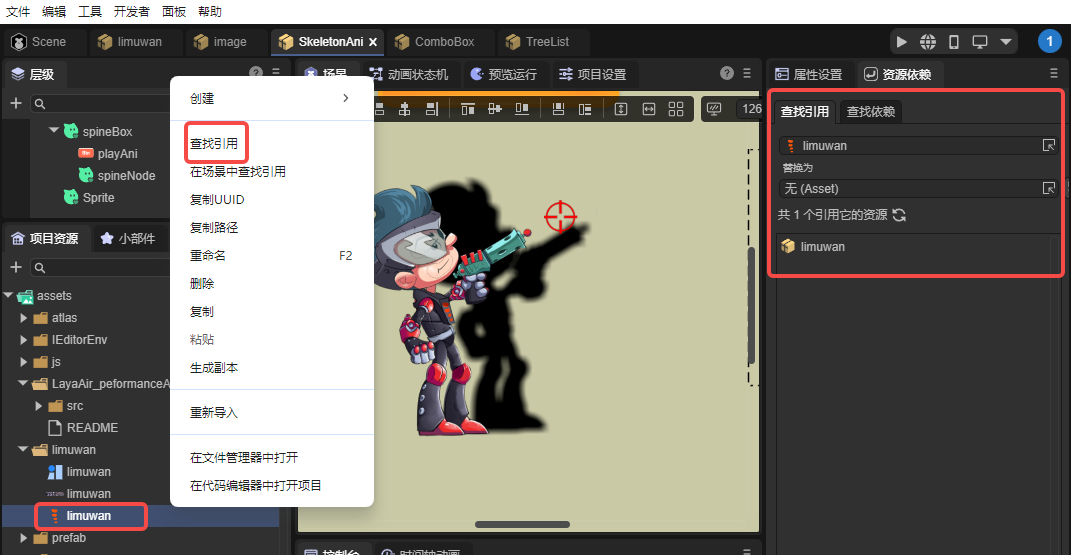Screen dimensions: 1071x555
Task: Open the 帮助 menu in menu bar
Action: point(210,12)
